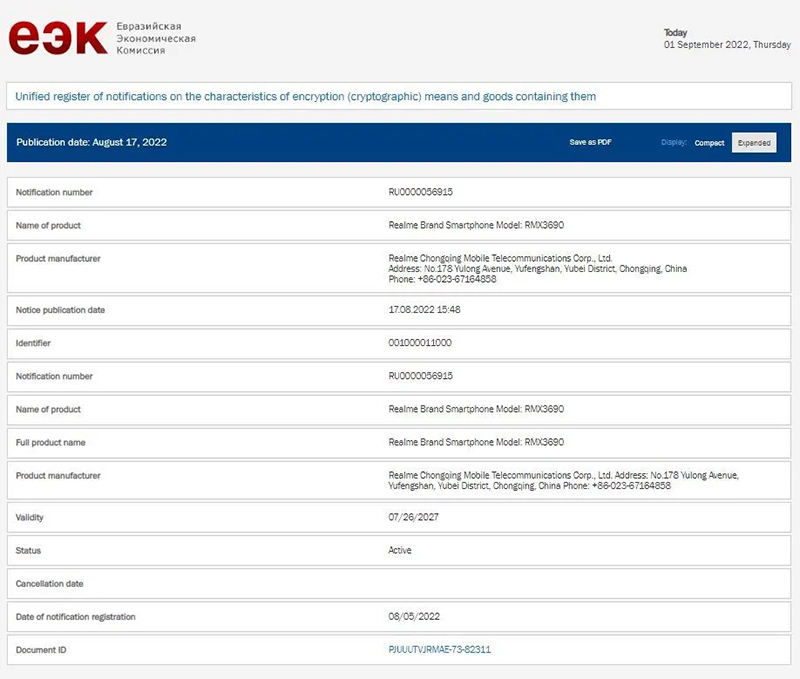Click Save as PDF
This screenshot has width=800, height=679.
[590, 142]
